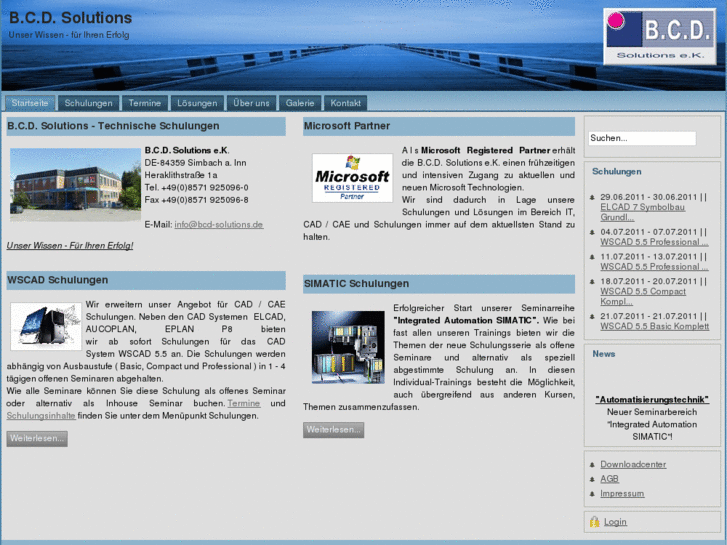Viewport: 727px width, 545px height.
Task: Open the AGB link
Action: coord(610,479)
